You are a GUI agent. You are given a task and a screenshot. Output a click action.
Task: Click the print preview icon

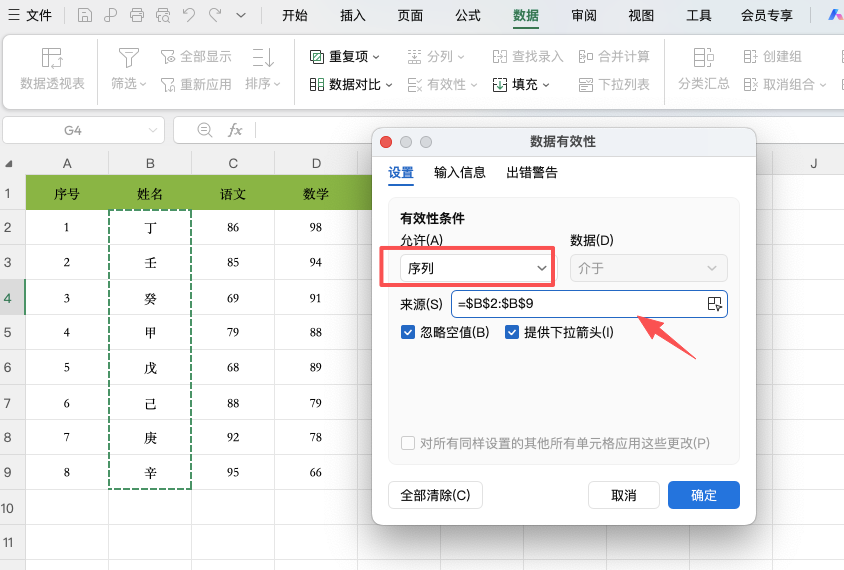point(163,16)
